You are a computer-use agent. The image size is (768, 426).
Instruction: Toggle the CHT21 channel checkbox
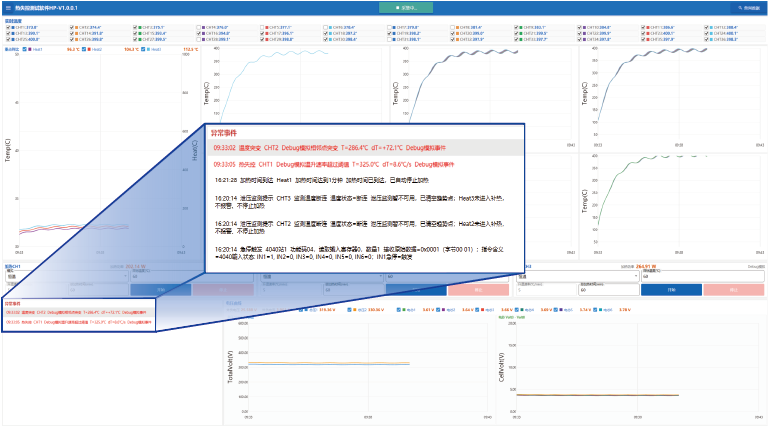tap(516, 33)
